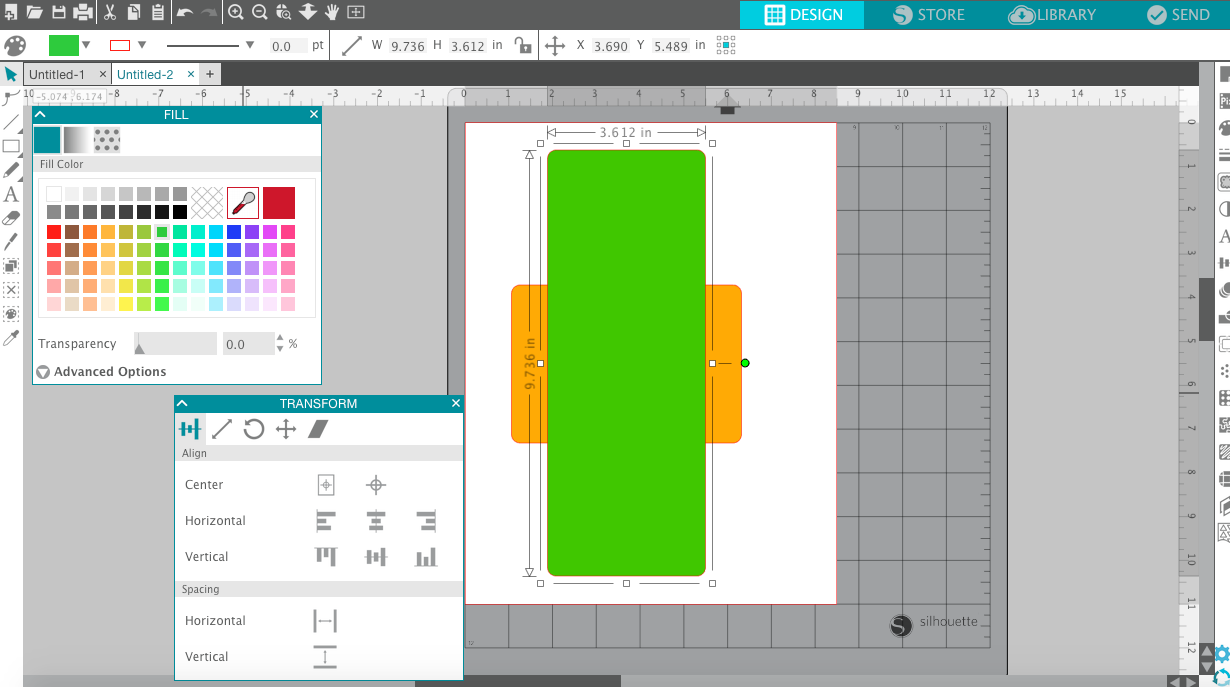This screenshot has height=687, width=1230.
Task: Click the Save disk icon
Action: pyautogui.click(x=59, y=13)
